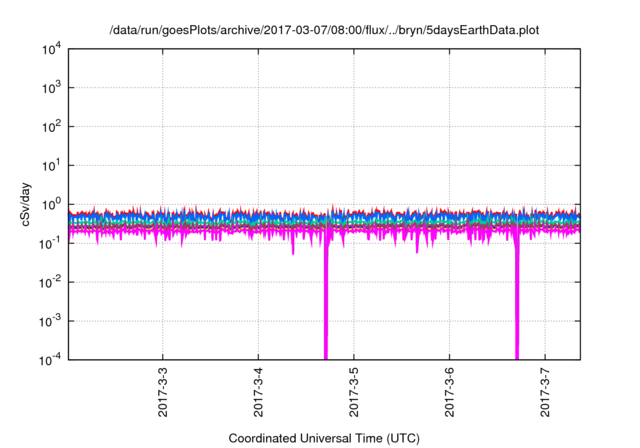The width and height of the screenshot is (640, 448).
Task: Click the 10^-2 y-axis tick label
Action: point(50,283)
